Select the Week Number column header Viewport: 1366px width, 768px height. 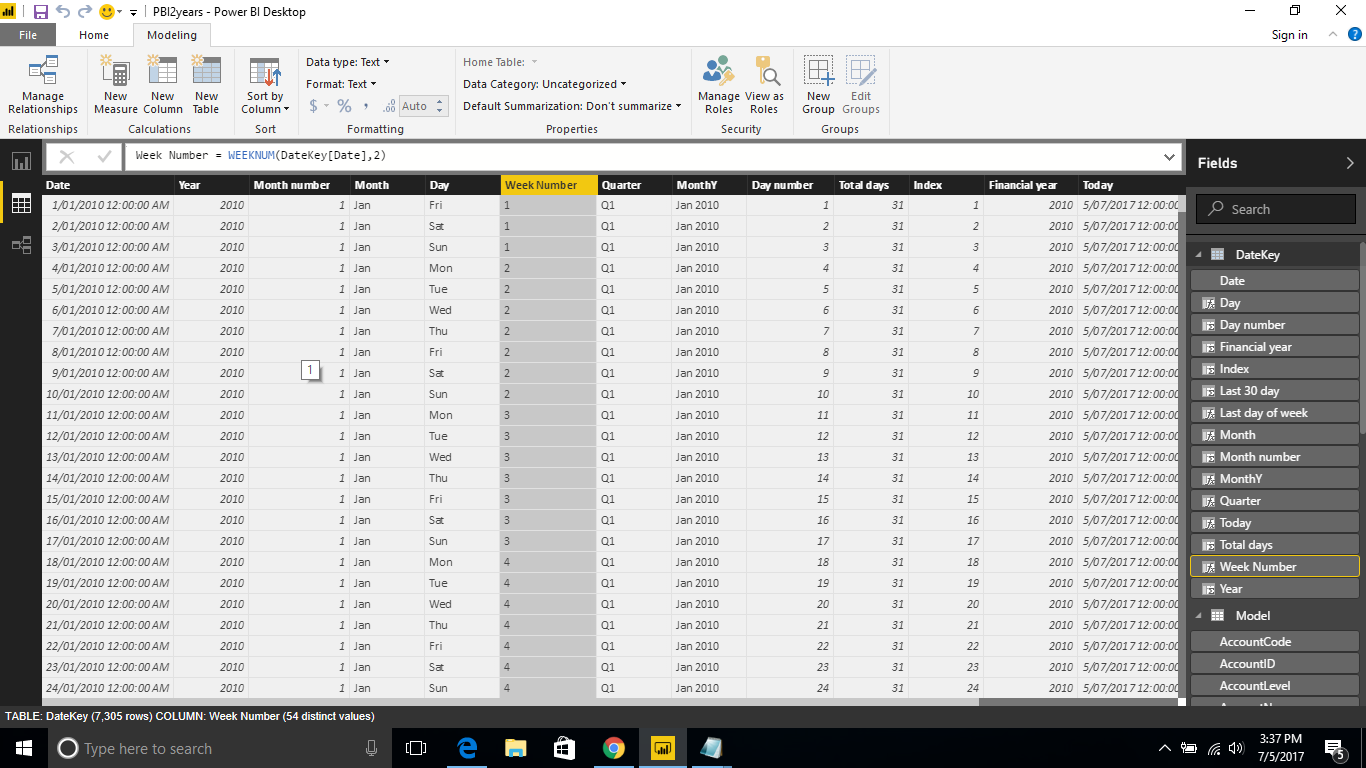[549, 185]
